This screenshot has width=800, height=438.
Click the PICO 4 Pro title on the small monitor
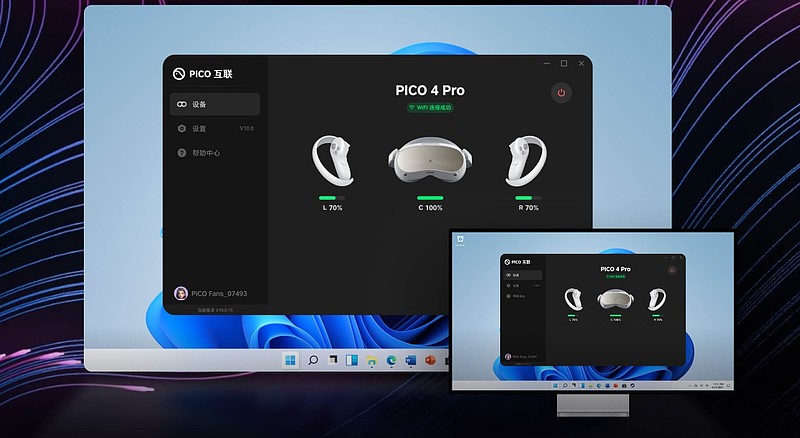615,269
